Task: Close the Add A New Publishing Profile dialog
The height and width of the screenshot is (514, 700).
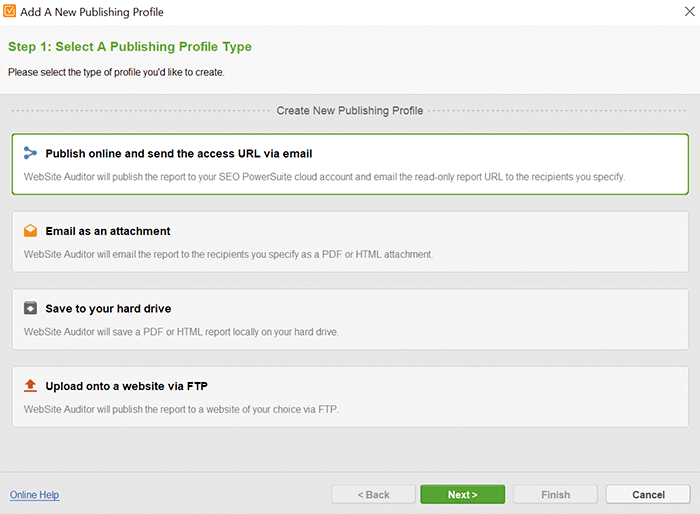Action: [x=689, y=11]
